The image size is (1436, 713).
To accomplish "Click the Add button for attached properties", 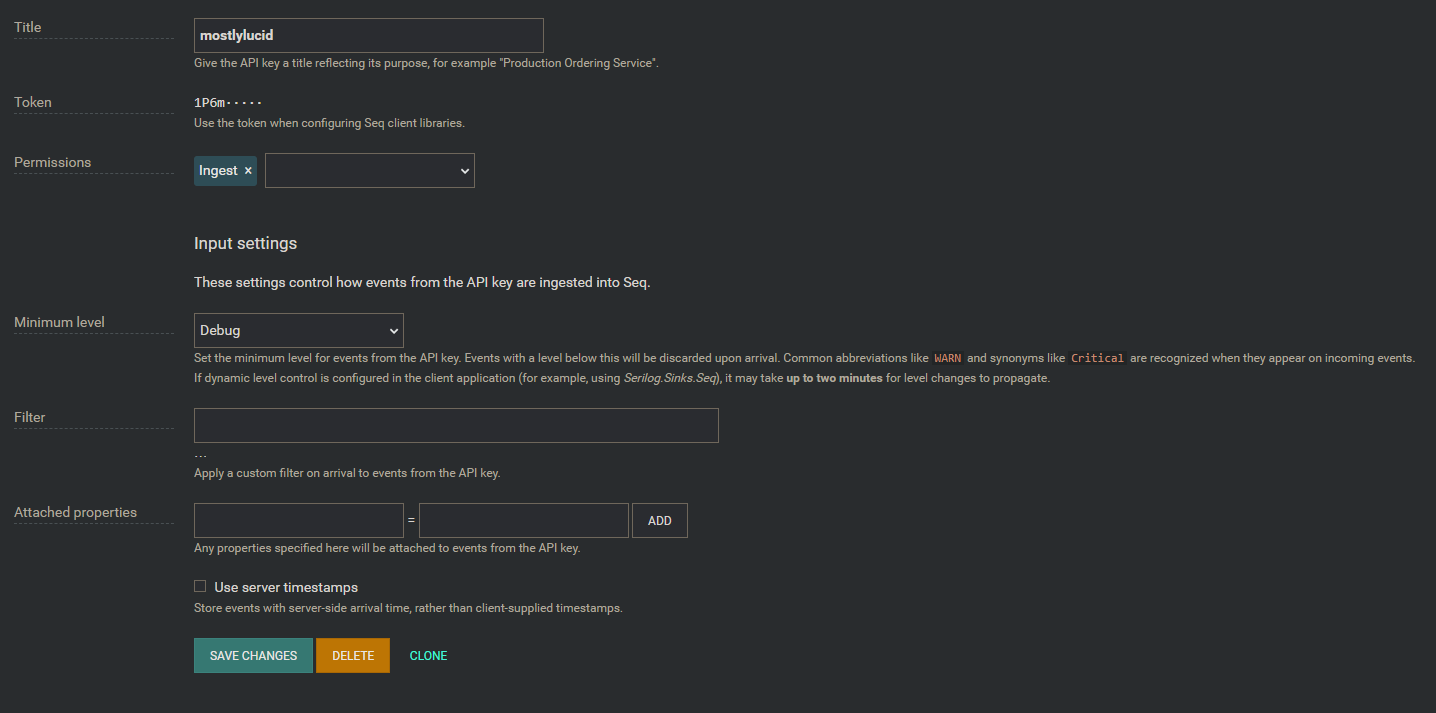I will tap(660, 521).
